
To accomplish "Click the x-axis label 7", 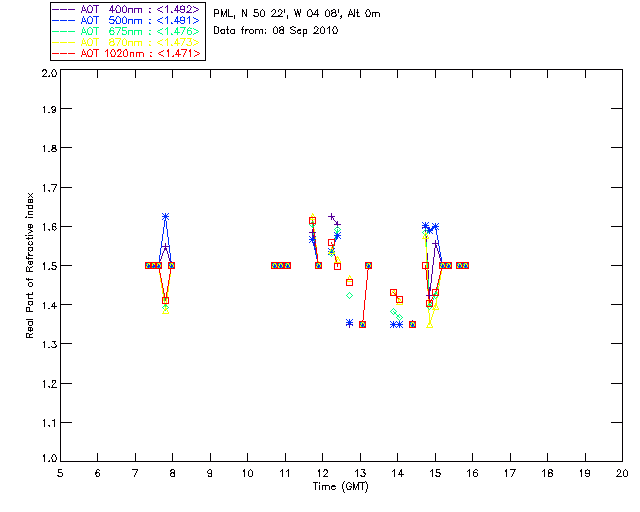I will point(135,473).
